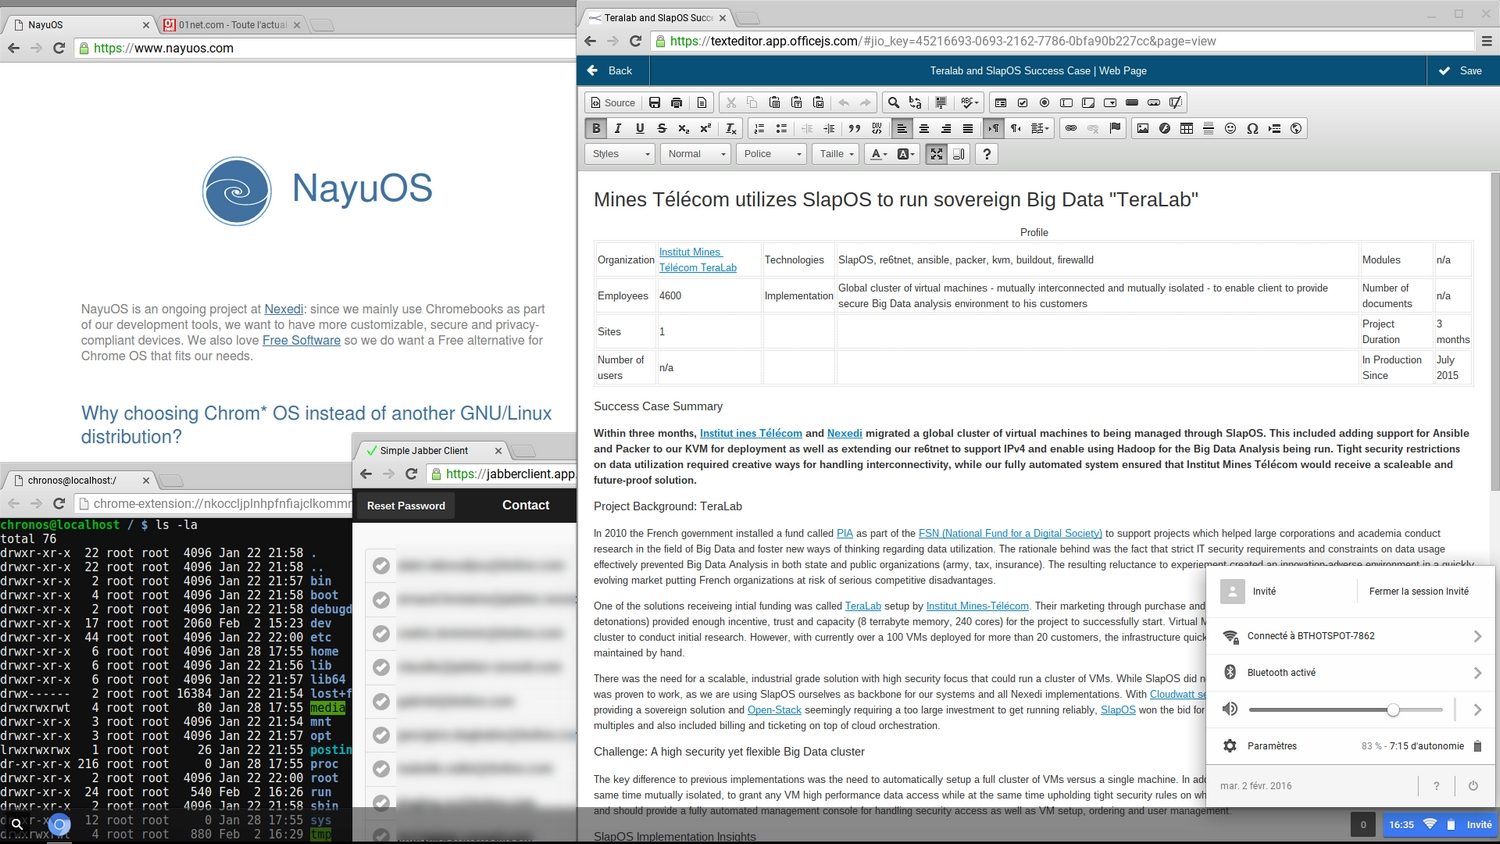Increase indent of the paragraph
Viewport: 1500px width, 844px height.
tap(829, 129)
